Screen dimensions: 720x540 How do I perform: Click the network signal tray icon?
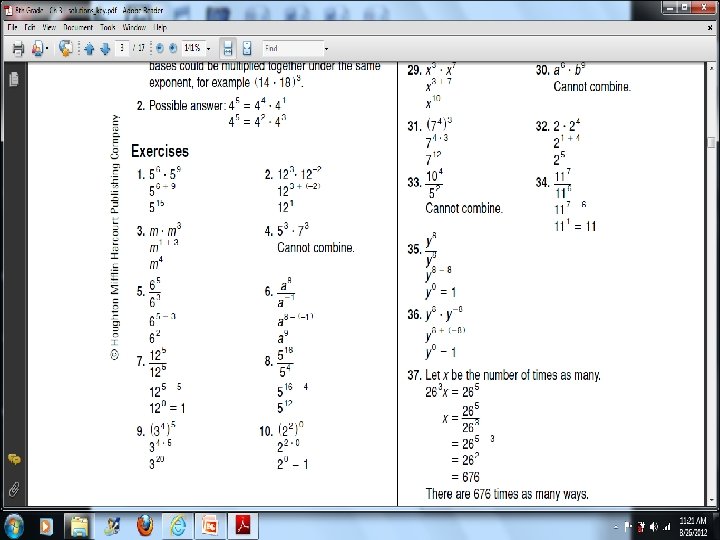click(x=667, y=527)
